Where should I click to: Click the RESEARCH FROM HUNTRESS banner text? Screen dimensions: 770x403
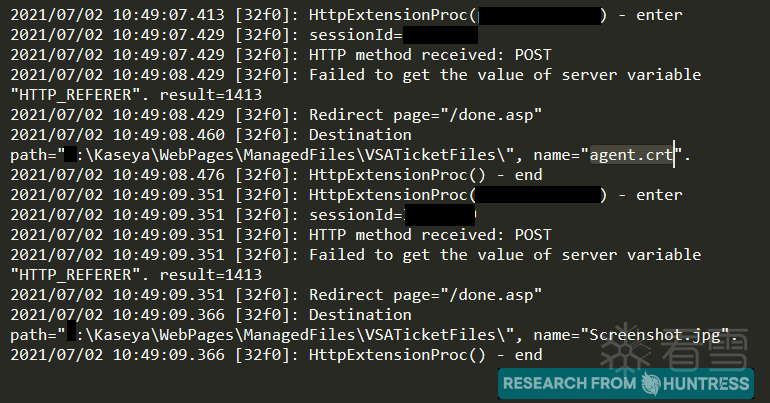click(x=570, y=384)
